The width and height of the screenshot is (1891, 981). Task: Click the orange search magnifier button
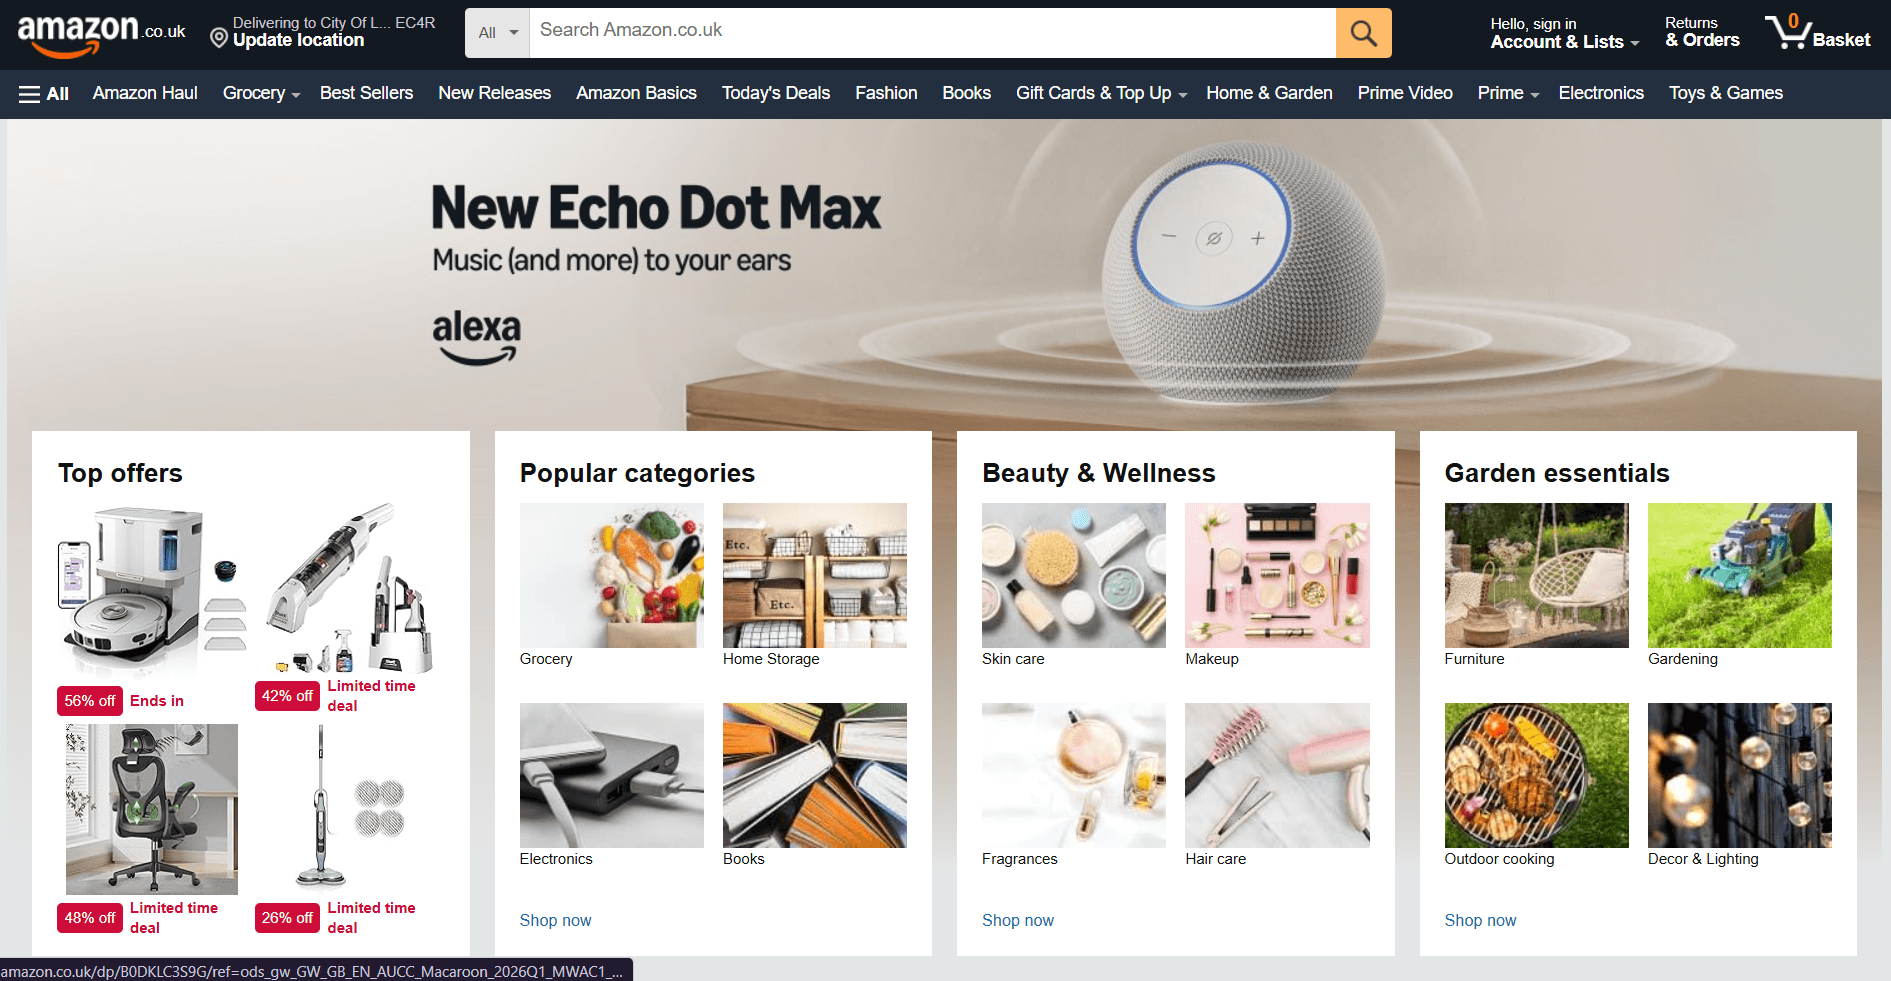[x=1363, y=33]
